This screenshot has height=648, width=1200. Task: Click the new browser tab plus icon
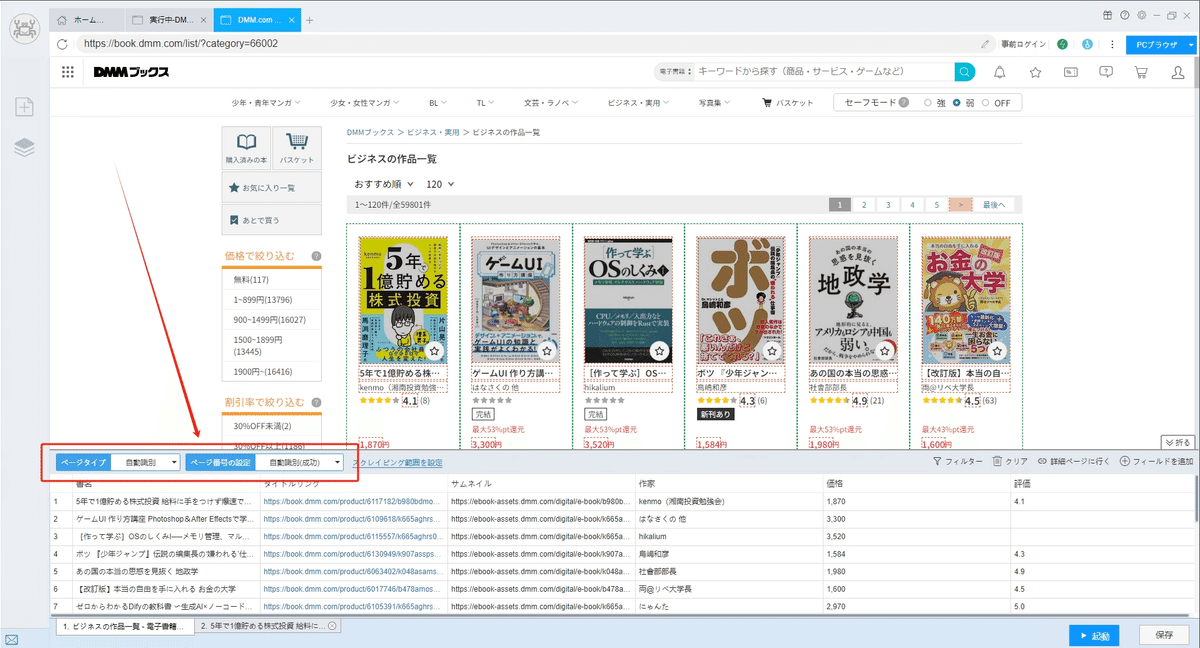pyautogui.click(x=309, y=20)
